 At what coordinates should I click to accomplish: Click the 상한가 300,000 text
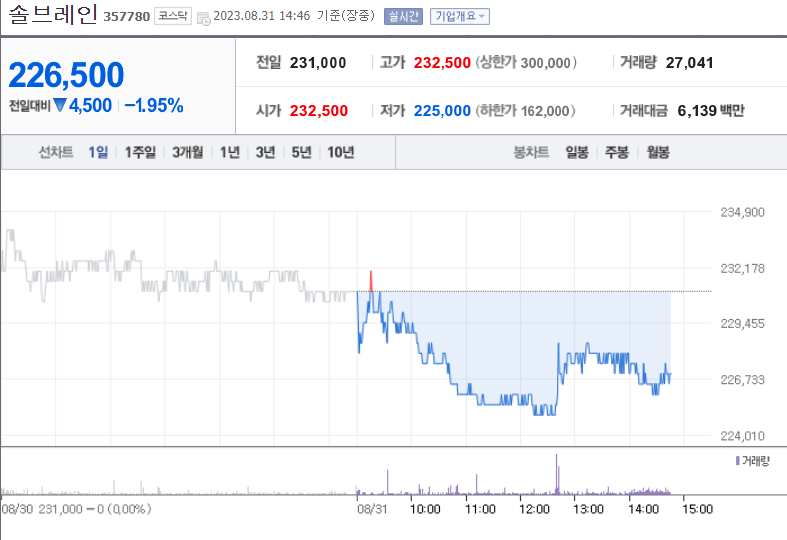pos(526,63)
